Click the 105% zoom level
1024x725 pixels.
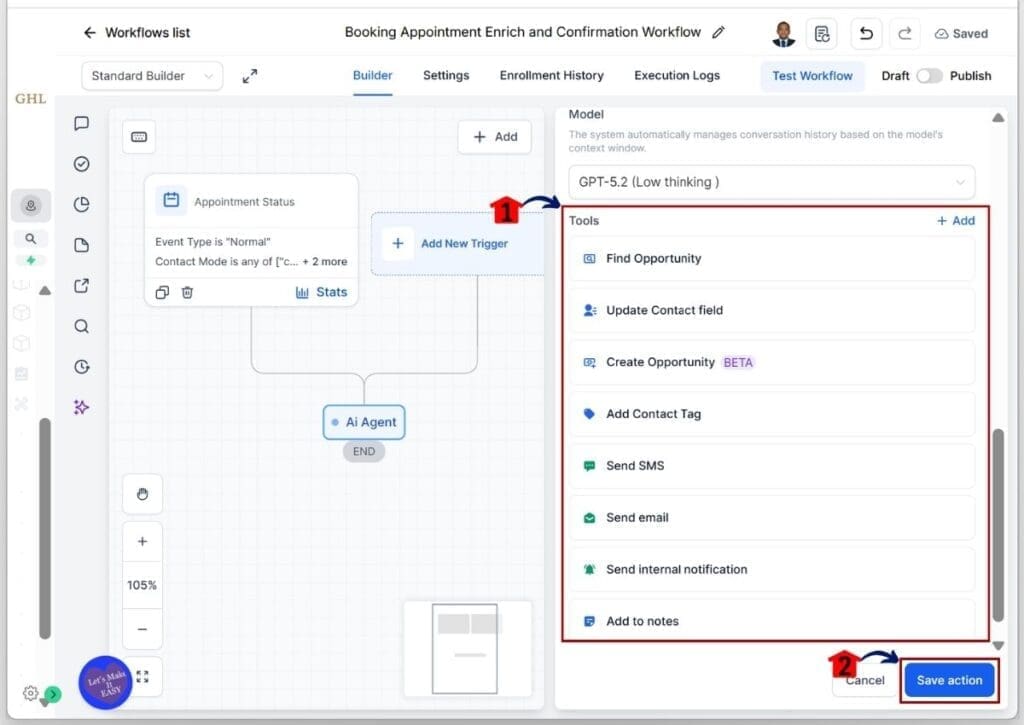click(x=142, y=585)
